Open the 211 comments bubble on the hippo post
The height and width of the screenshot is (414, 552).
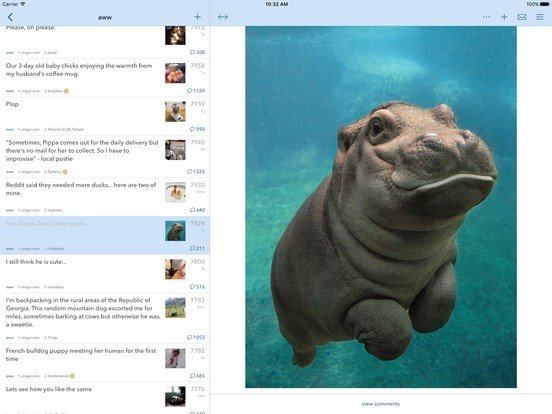click(x=197, y=248)
